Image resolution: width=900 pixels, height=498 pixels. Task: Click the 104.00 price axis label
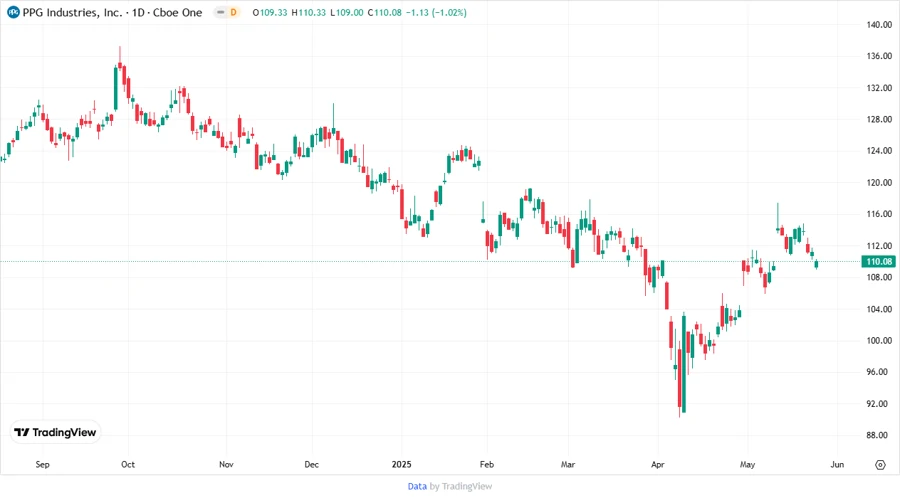point(879,309)
